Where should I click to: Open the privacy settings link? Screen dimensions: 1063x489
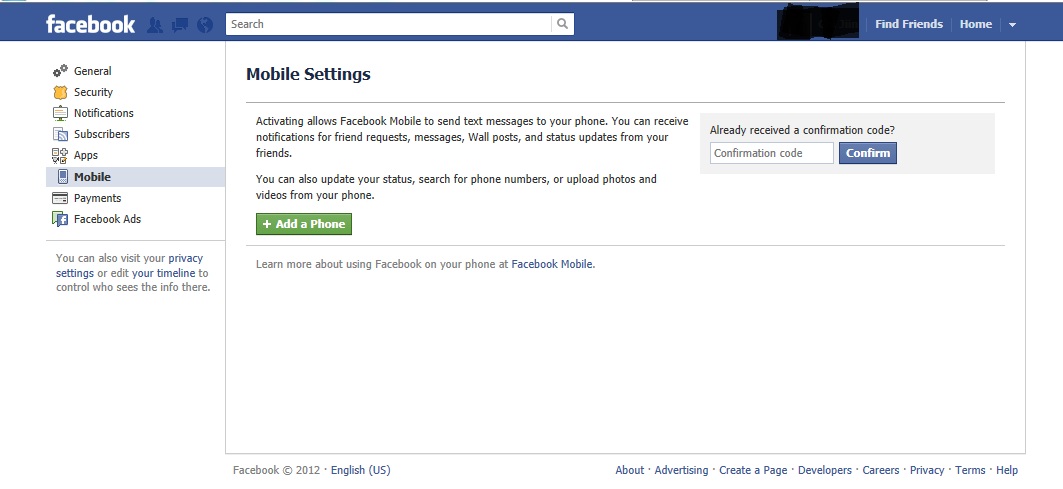click(129, 265)
